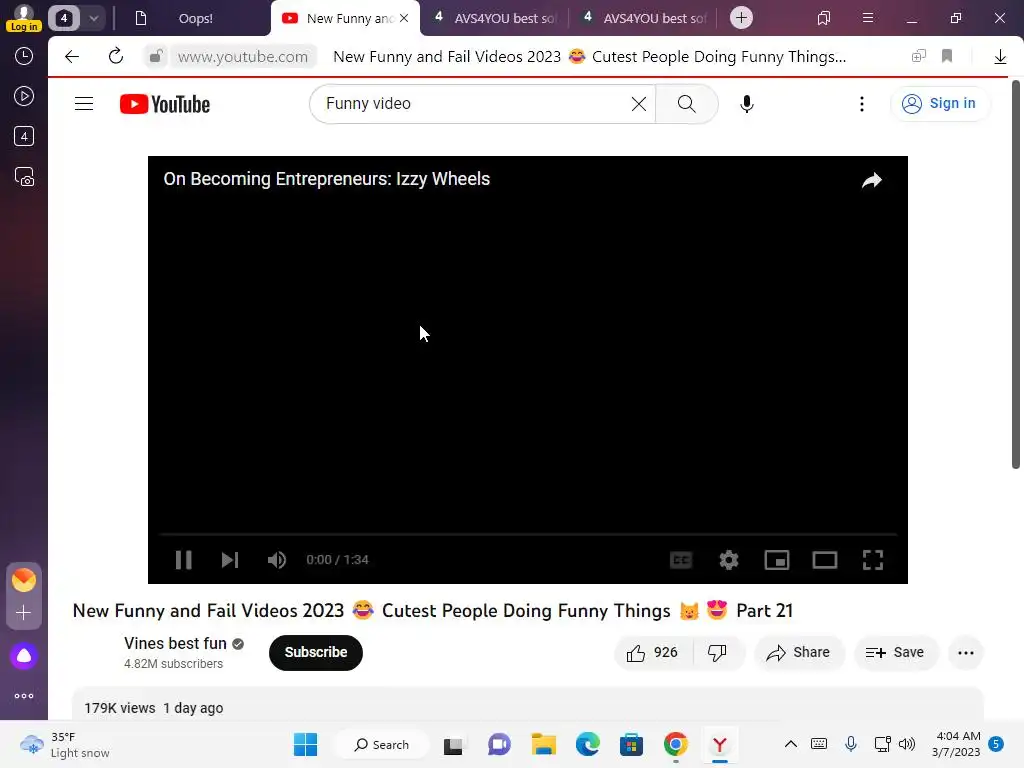Enable miniplayer mode
Viewport: 1024px width, 768px height.
pyautogui.click(x=776, y=560)
